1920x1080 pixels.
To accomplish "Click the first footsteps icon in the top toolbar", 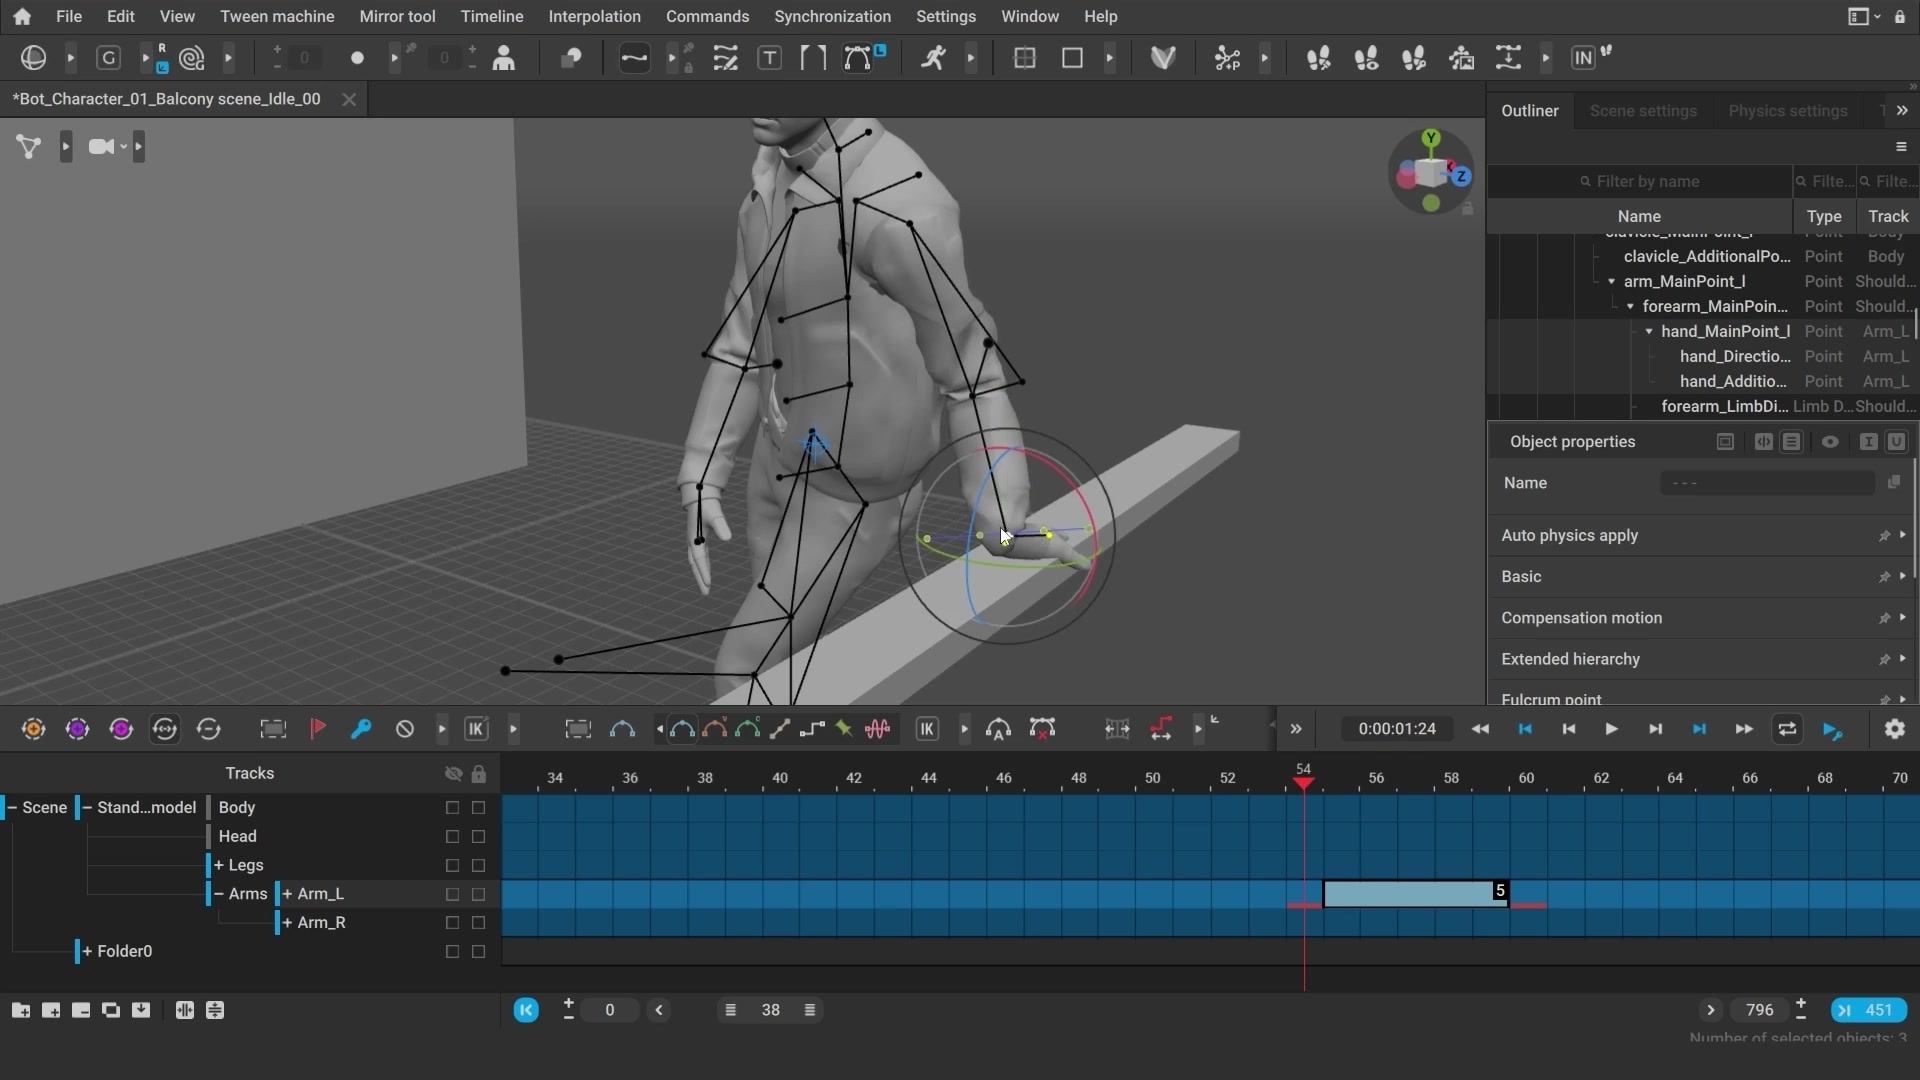I will click(x=1318, y=58).
